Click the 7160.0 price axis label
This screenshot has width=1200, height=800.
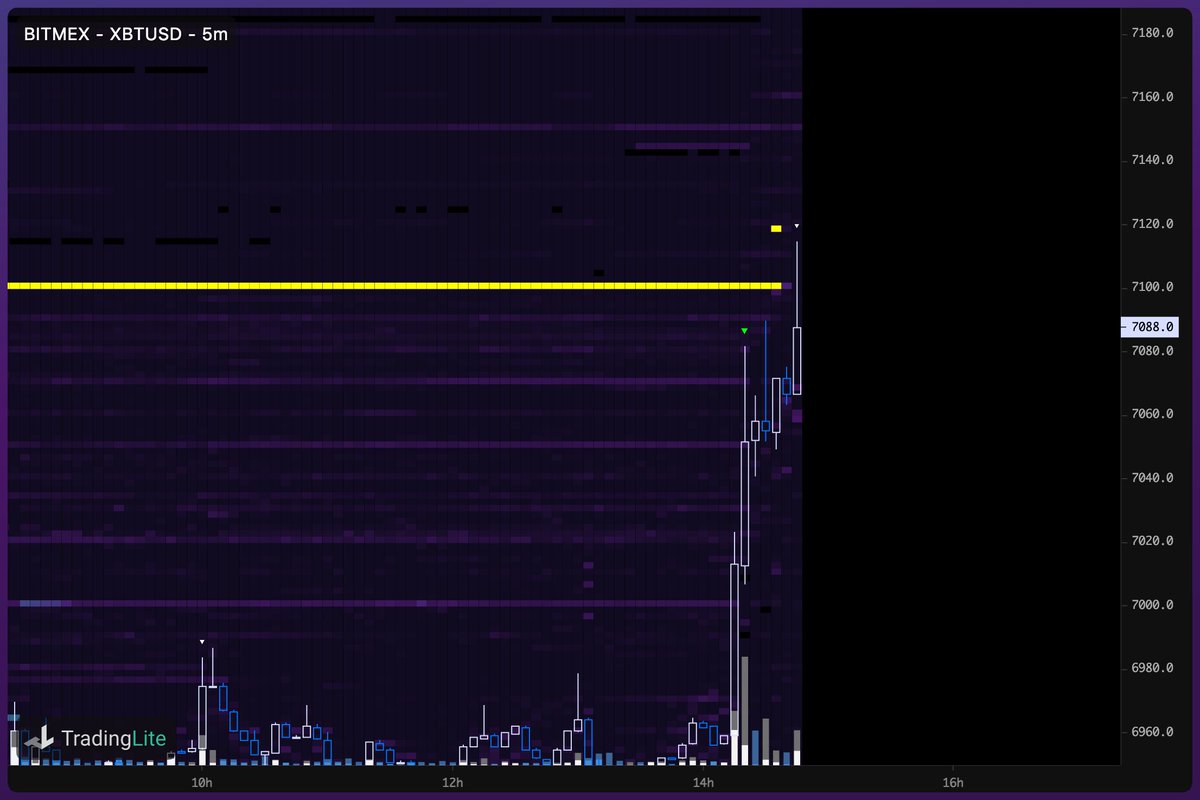[x=1151, y=97]
